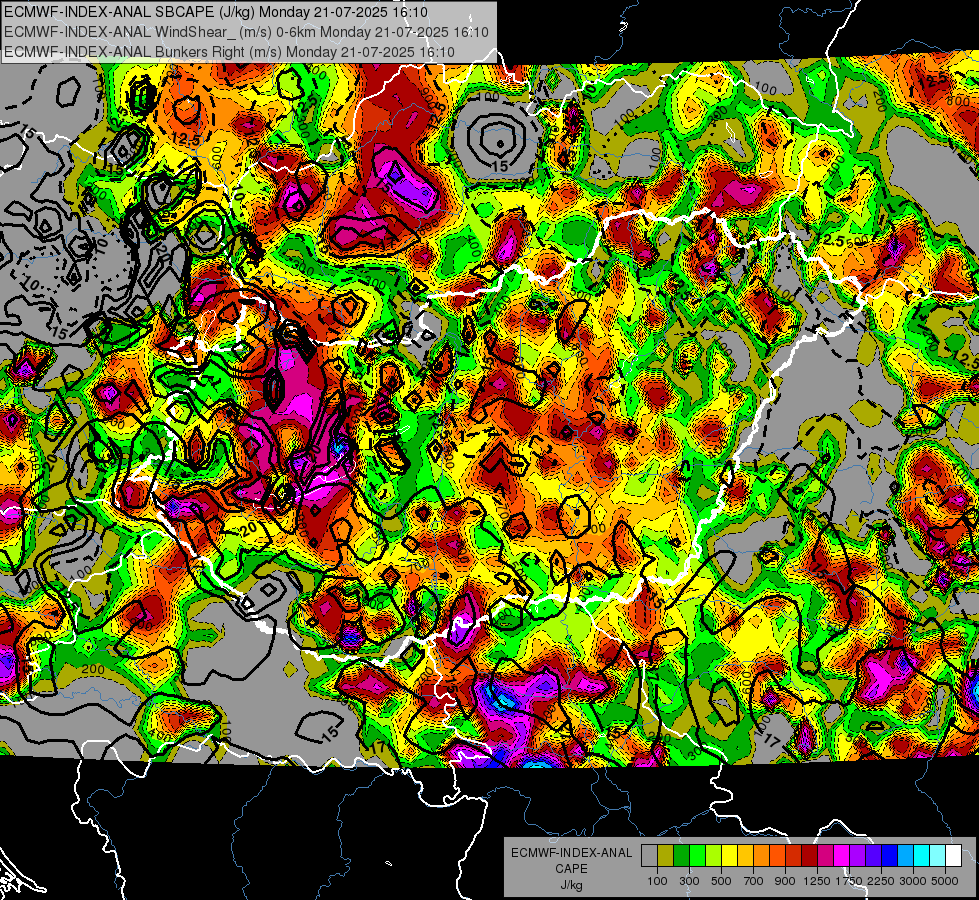Click the 100 legend value
Viewport: 979px width, 900px height.
(657, 881)
